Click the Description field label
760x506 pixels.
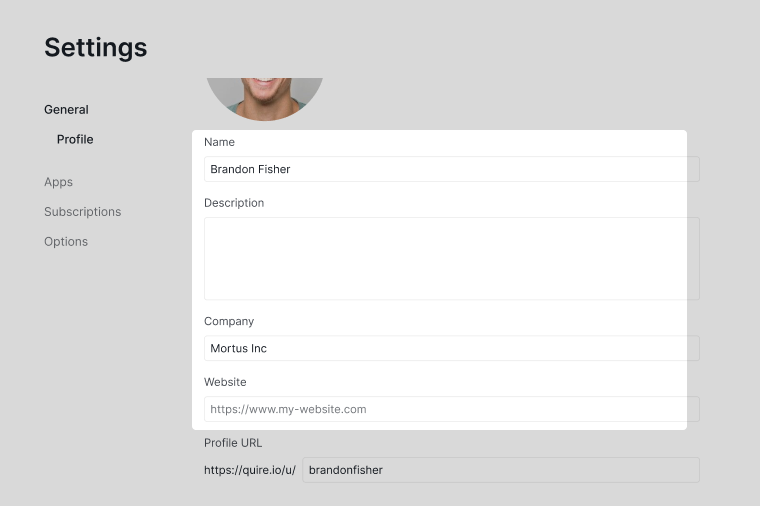tap(234, 203)
